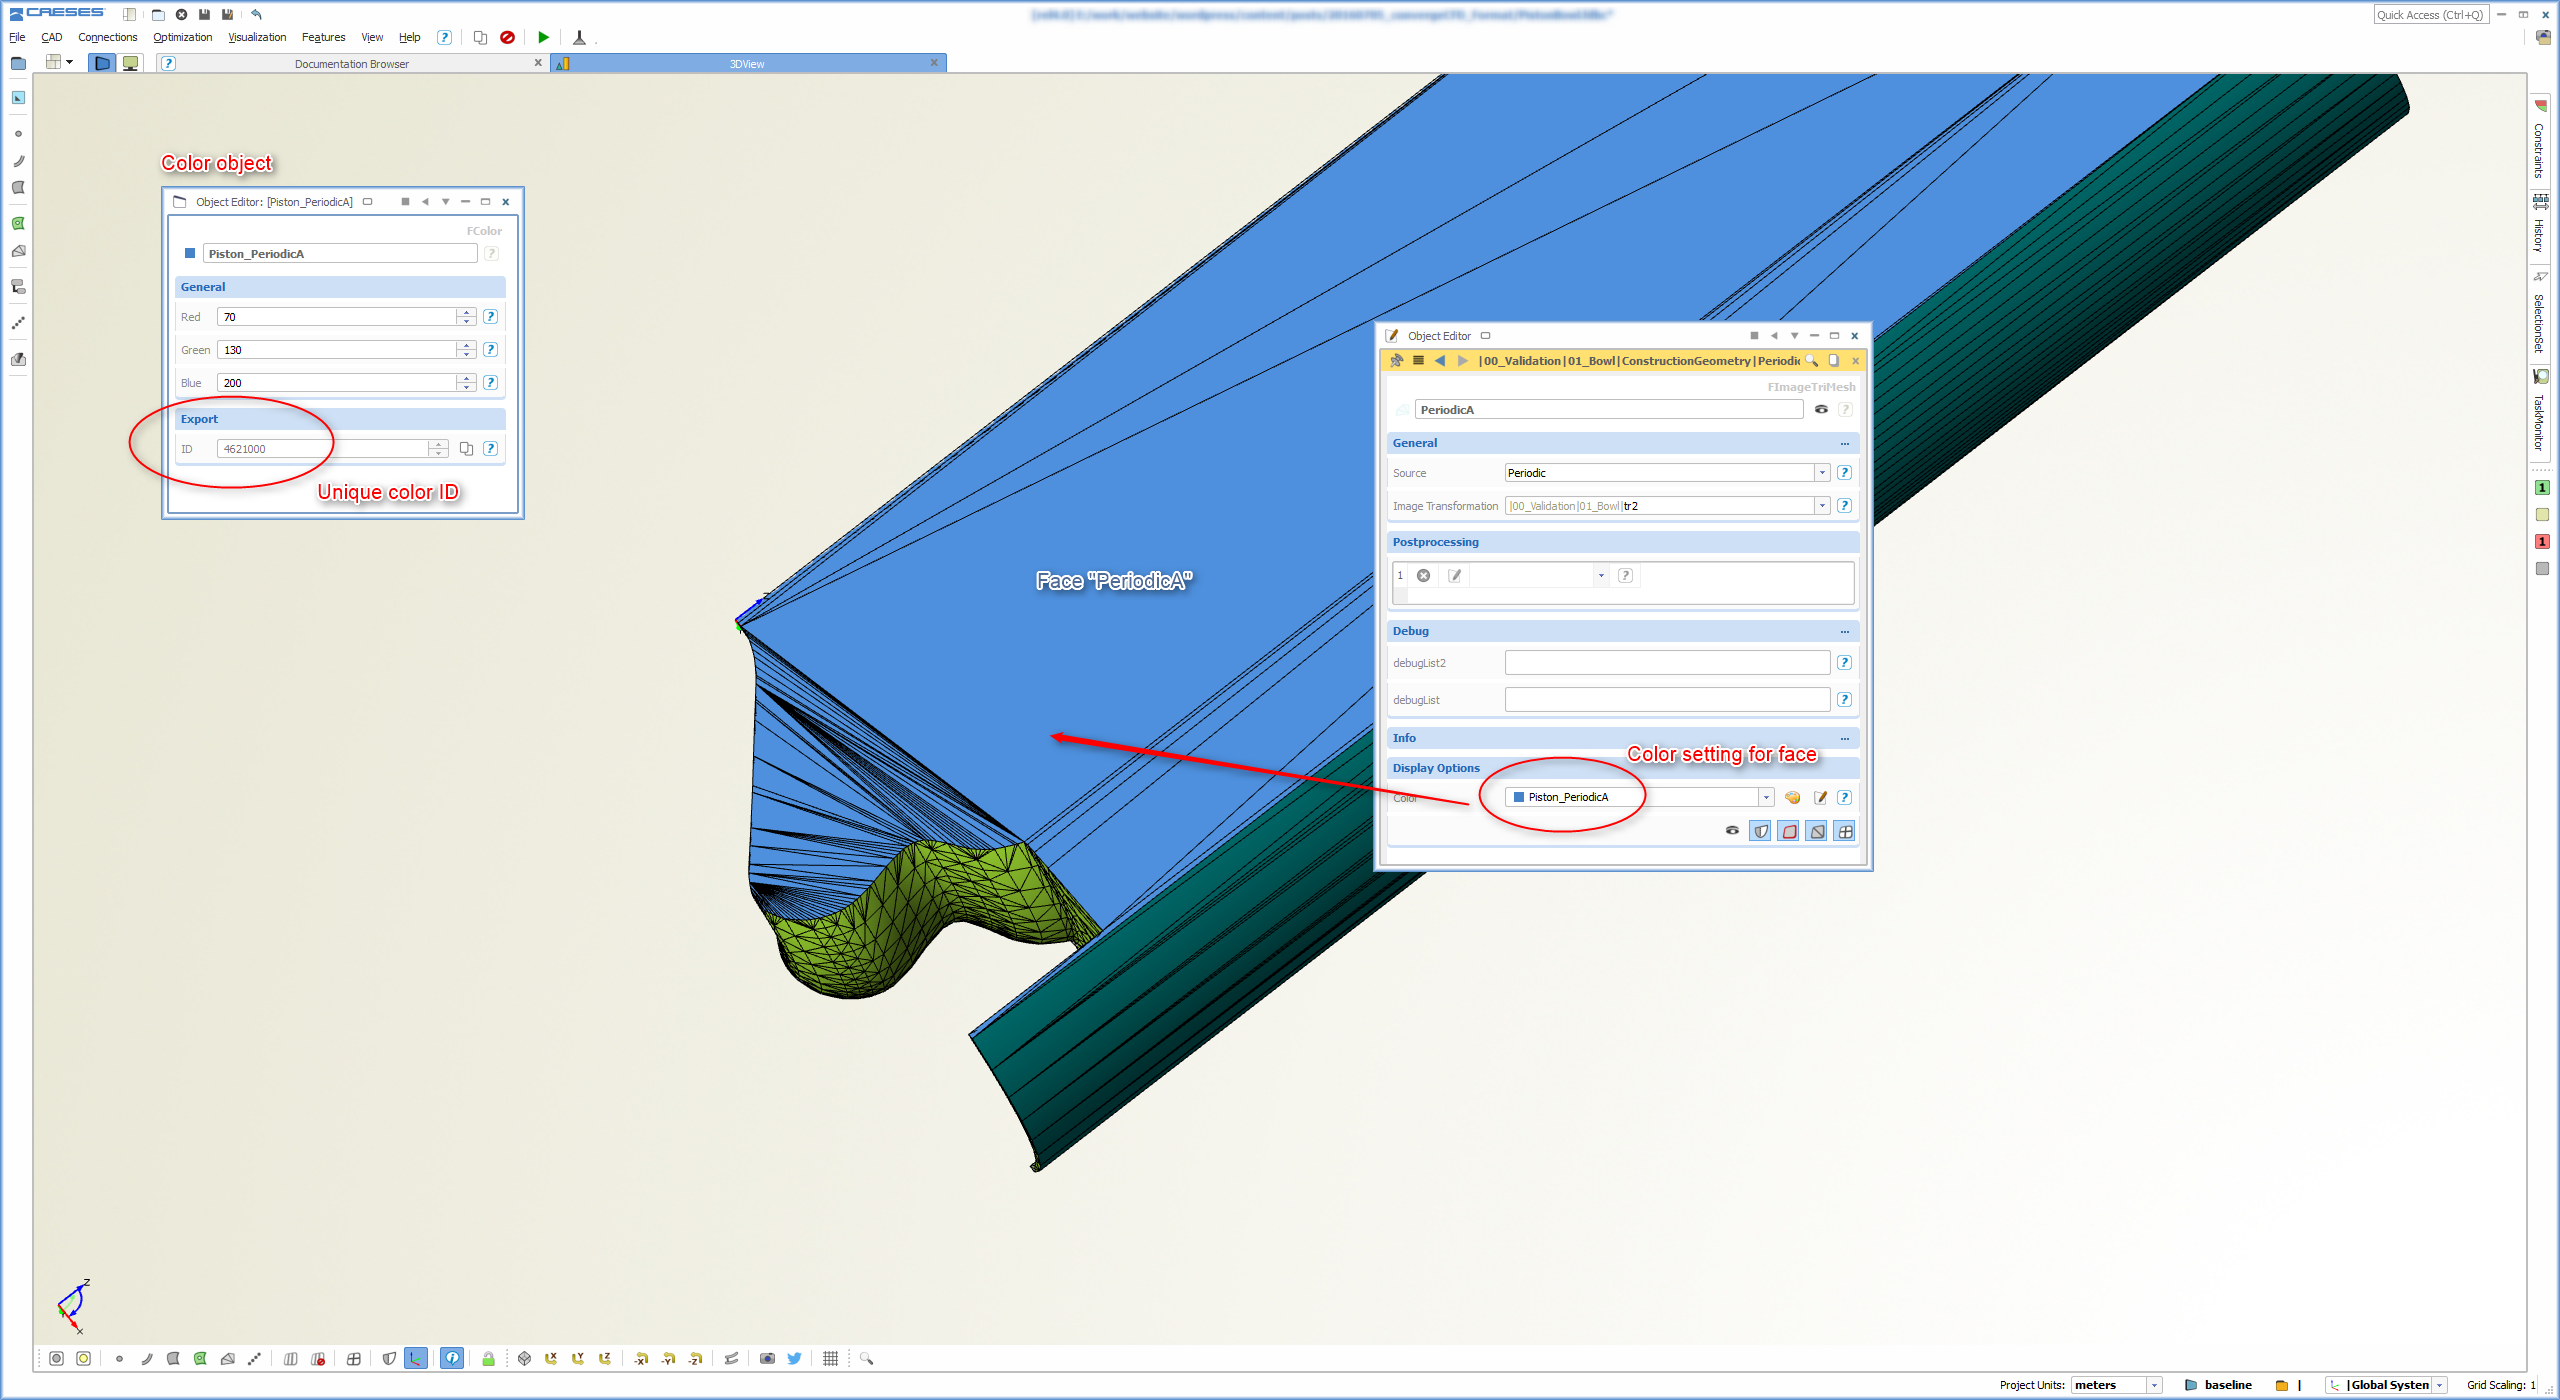Click the rotate view X-axis icon

coord(551,1358)
